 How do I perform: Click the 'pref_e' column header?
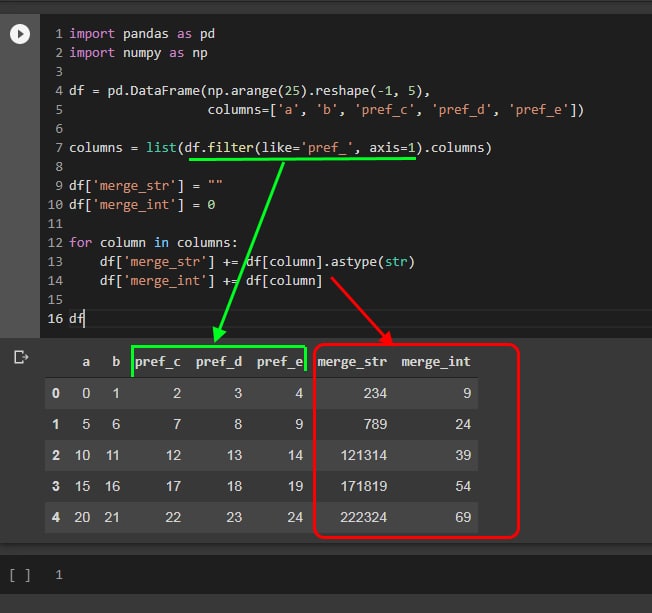[280, 362]
